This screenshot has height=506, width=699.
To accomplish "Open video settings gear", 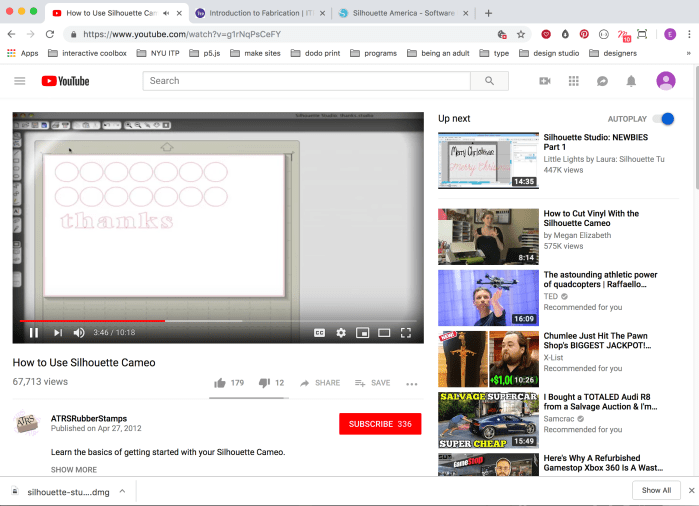I will click(341, 333).
